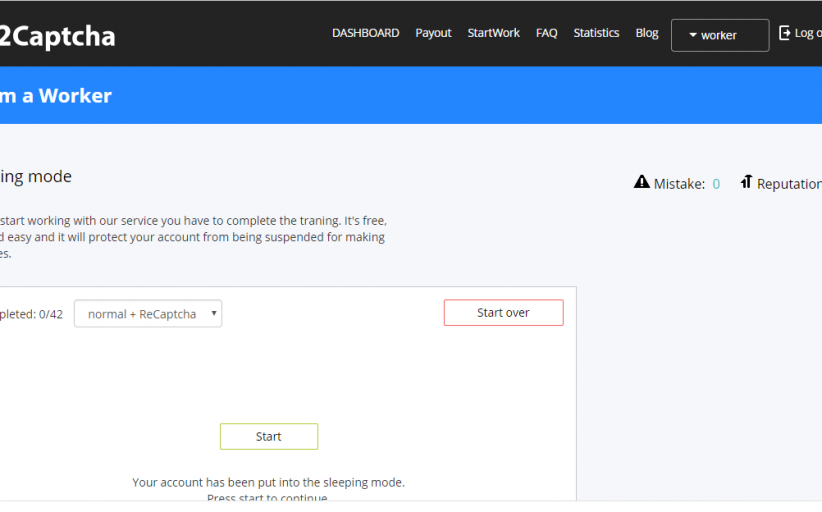Open the Payout page

[433, 33]
